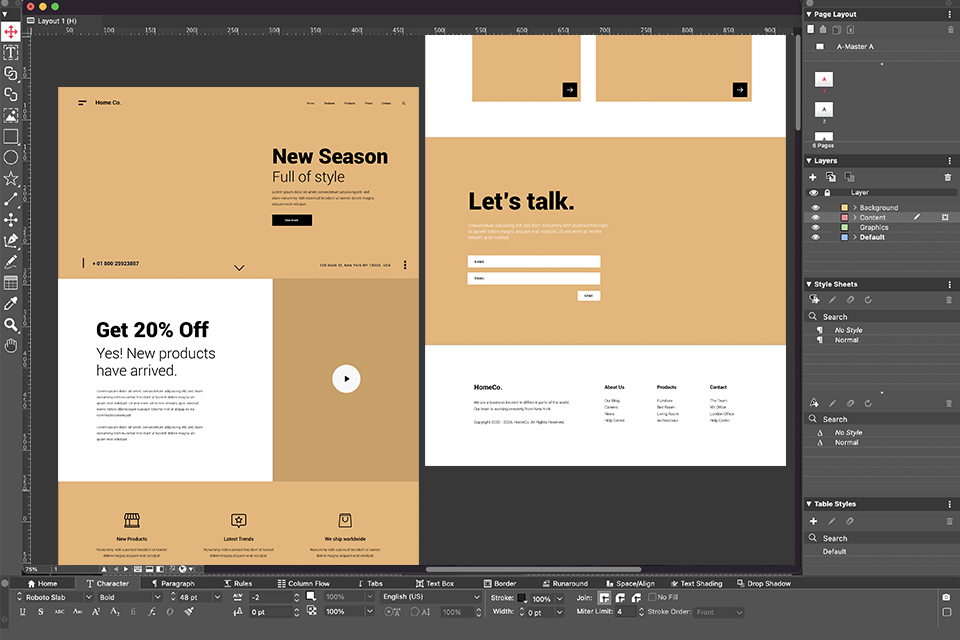
Task: Click the blank single page icon in Page Layout
Action: [x=811, y=29]
